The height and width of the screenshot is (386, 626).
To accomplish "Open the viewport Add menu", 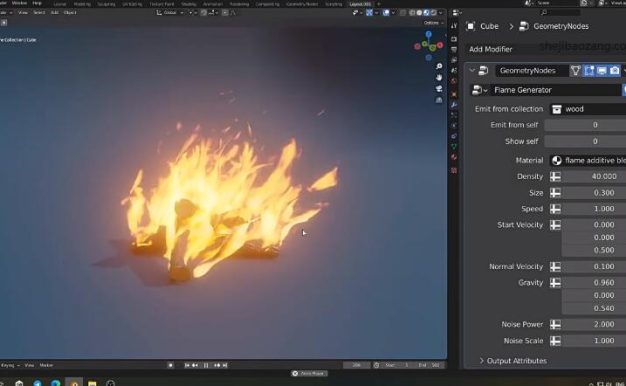I will pos(55,13).
